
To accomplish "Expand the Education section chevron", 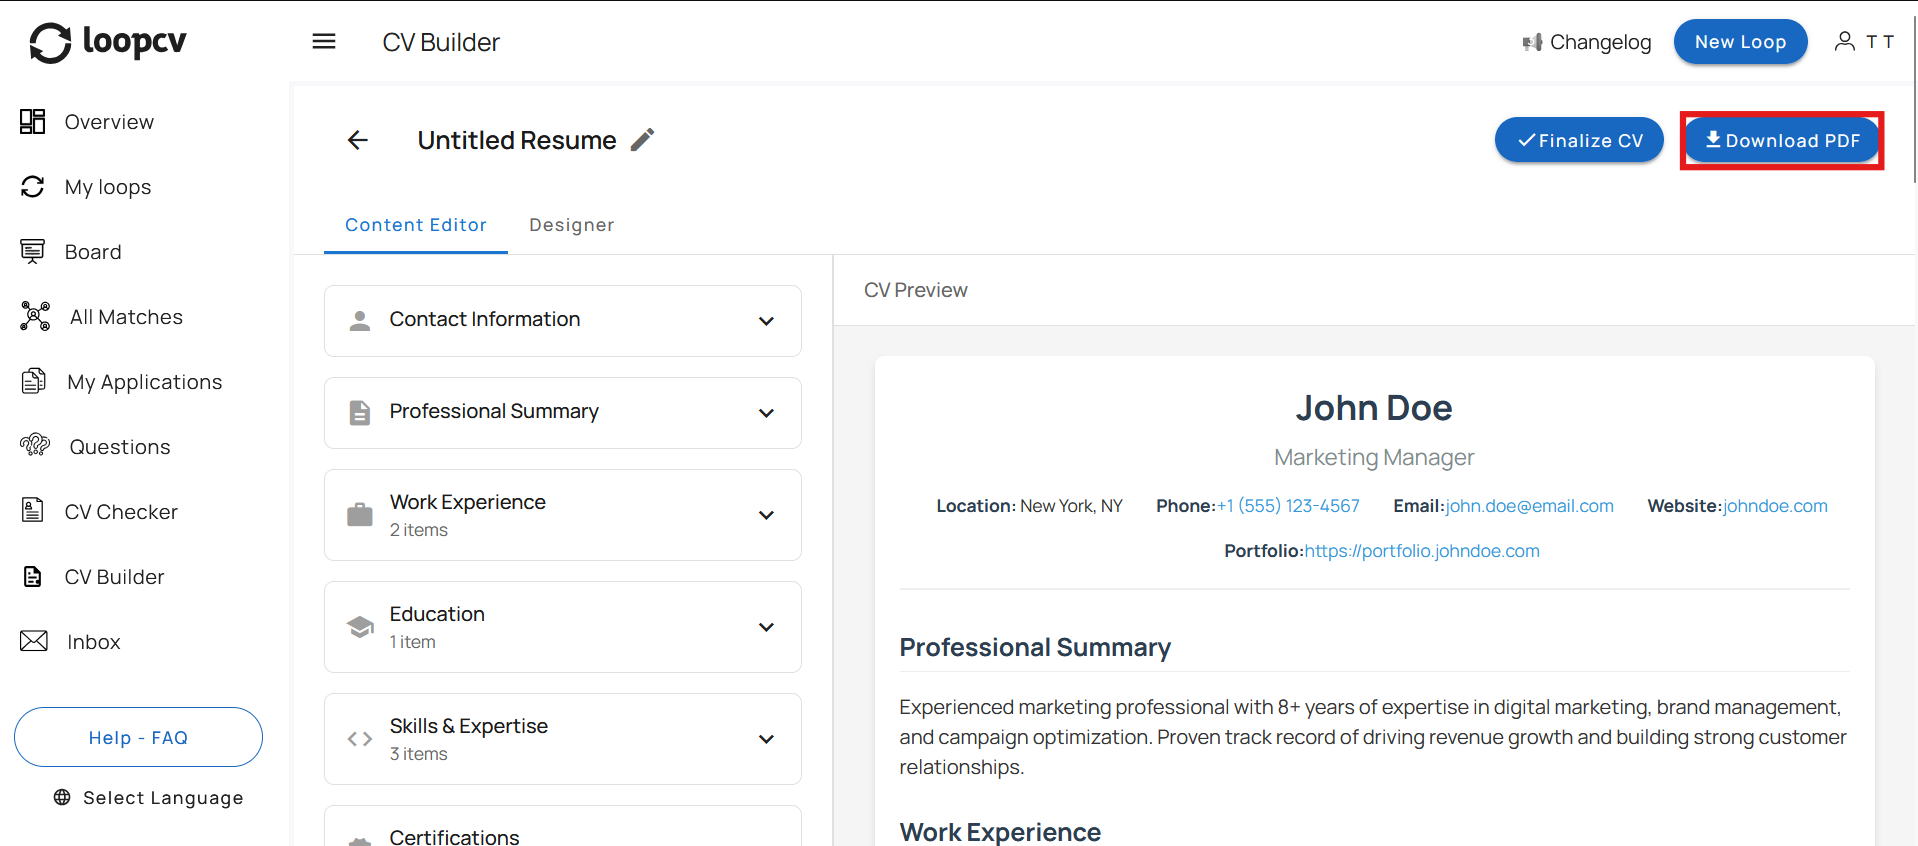I will pos(766,627).
